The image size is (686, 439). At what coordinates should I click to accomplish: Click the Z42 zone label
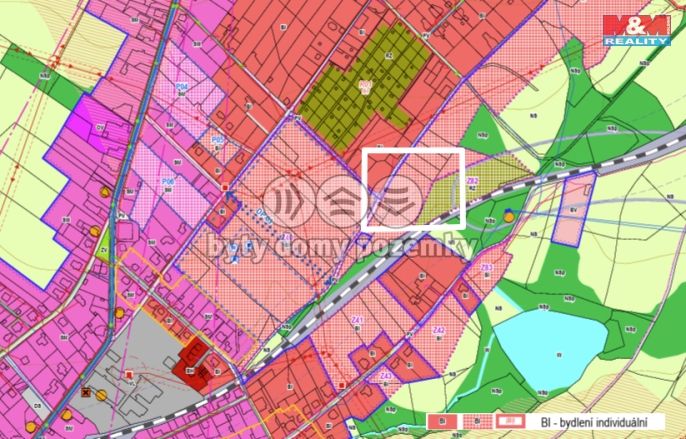point(438,331)
